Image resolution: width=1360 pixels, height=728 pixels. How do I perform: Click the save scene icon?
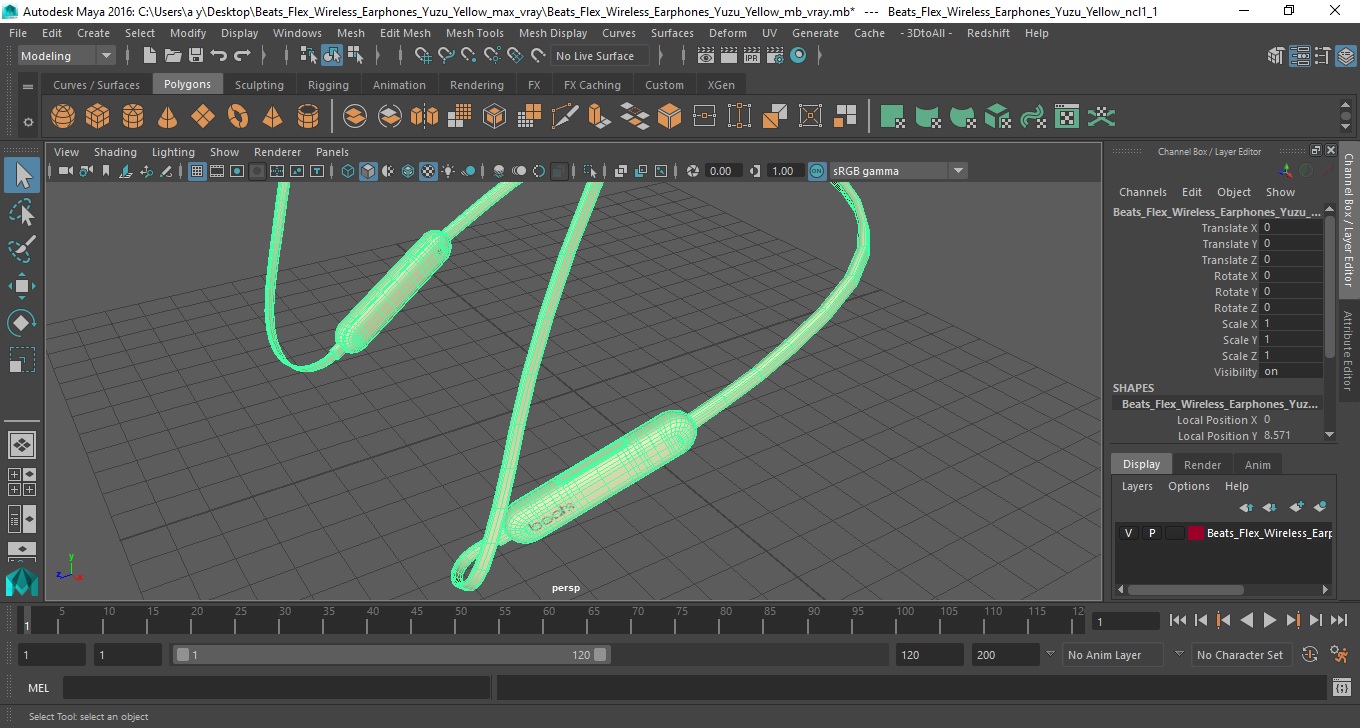click(196, 56)
